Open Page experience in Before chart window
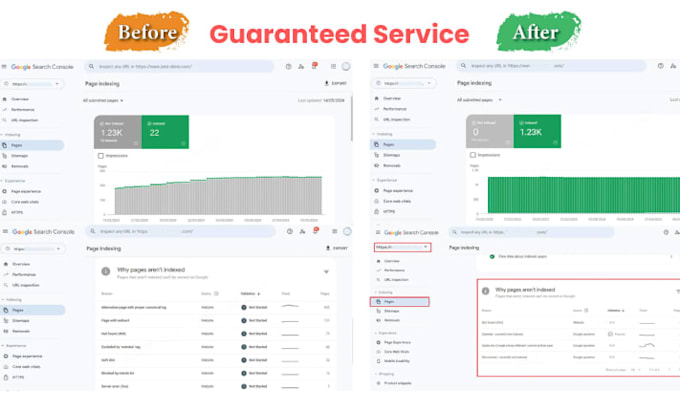680x411 pixels. [x=22, y=191]
